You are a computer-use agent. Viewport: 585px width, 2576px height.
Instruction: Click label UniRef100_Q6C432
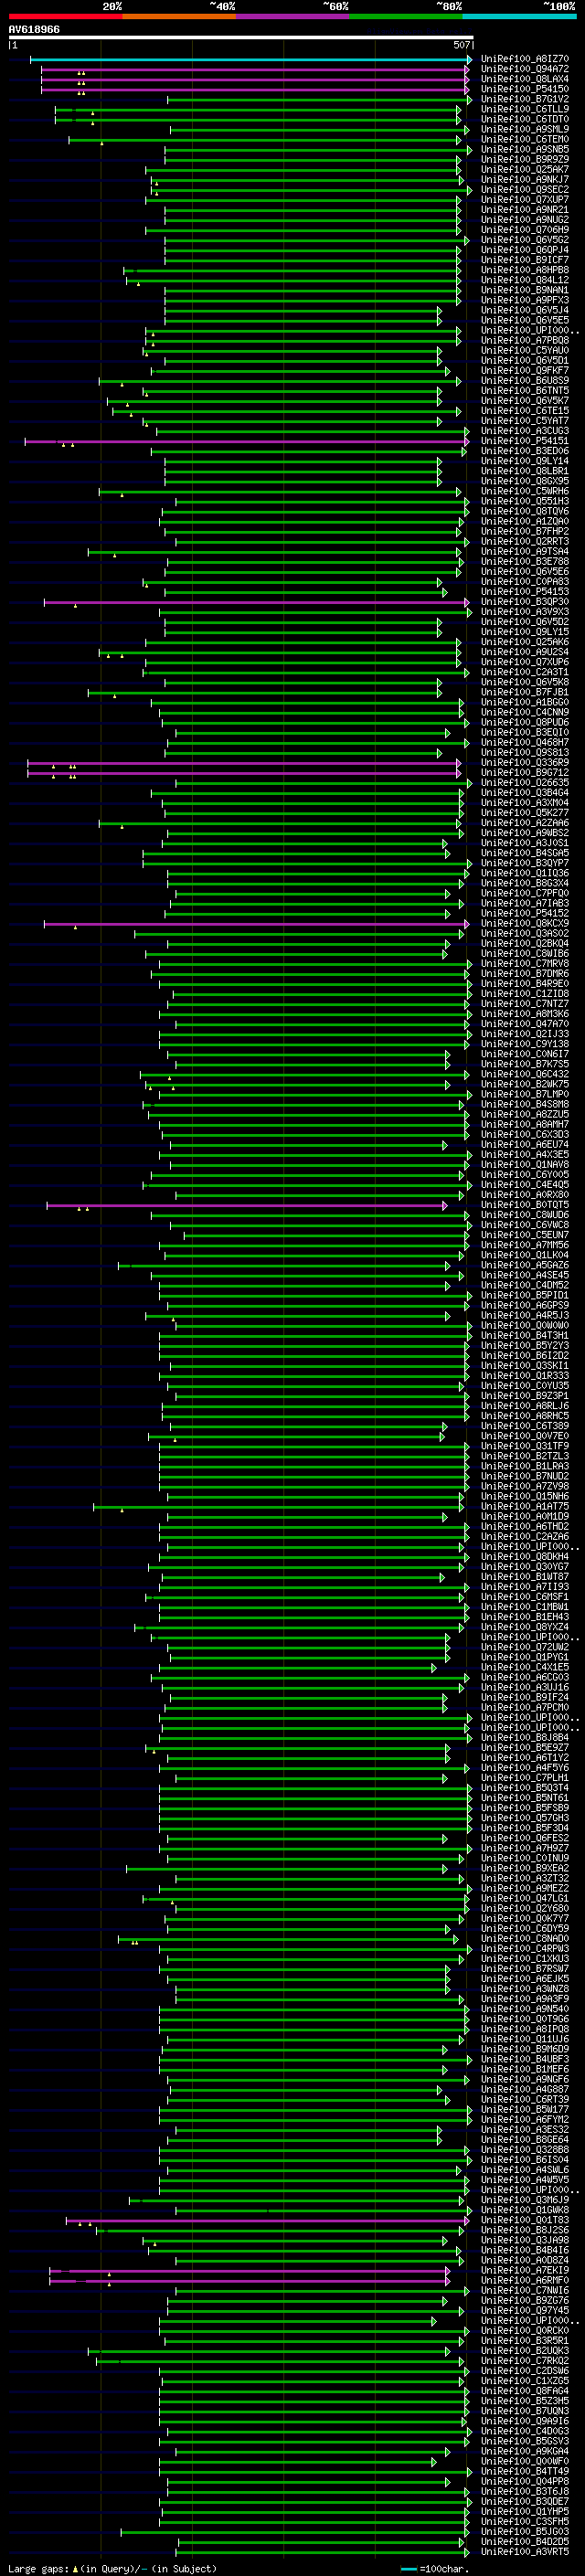point(524,1075)
